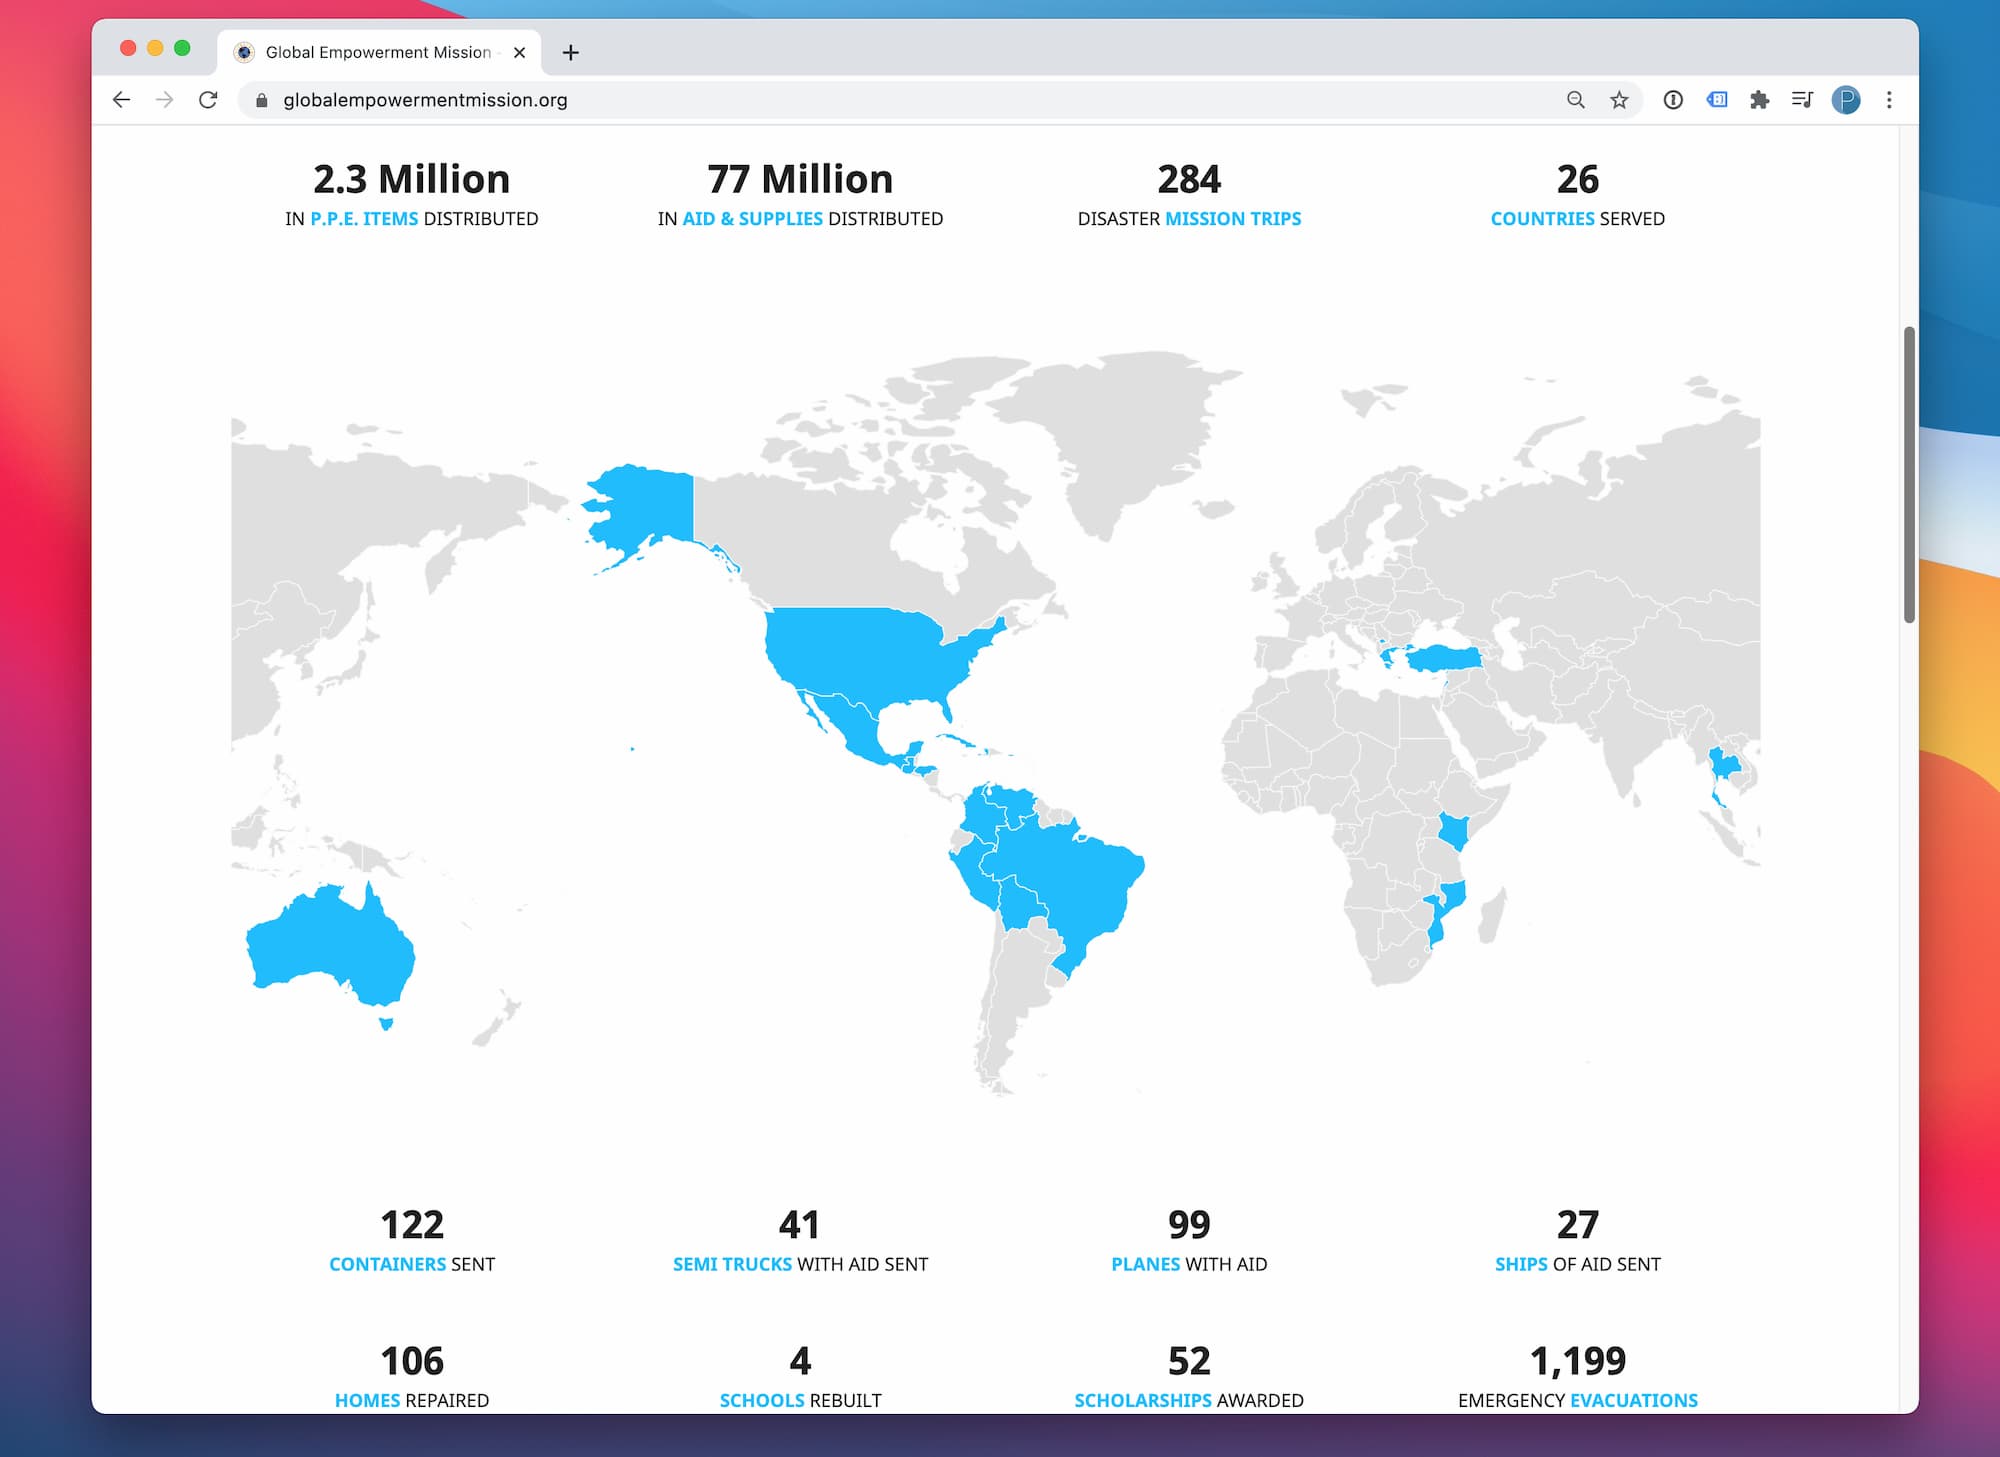Bookmark this page with the star icon
2000x1457 pixels.
[1619, 100]
